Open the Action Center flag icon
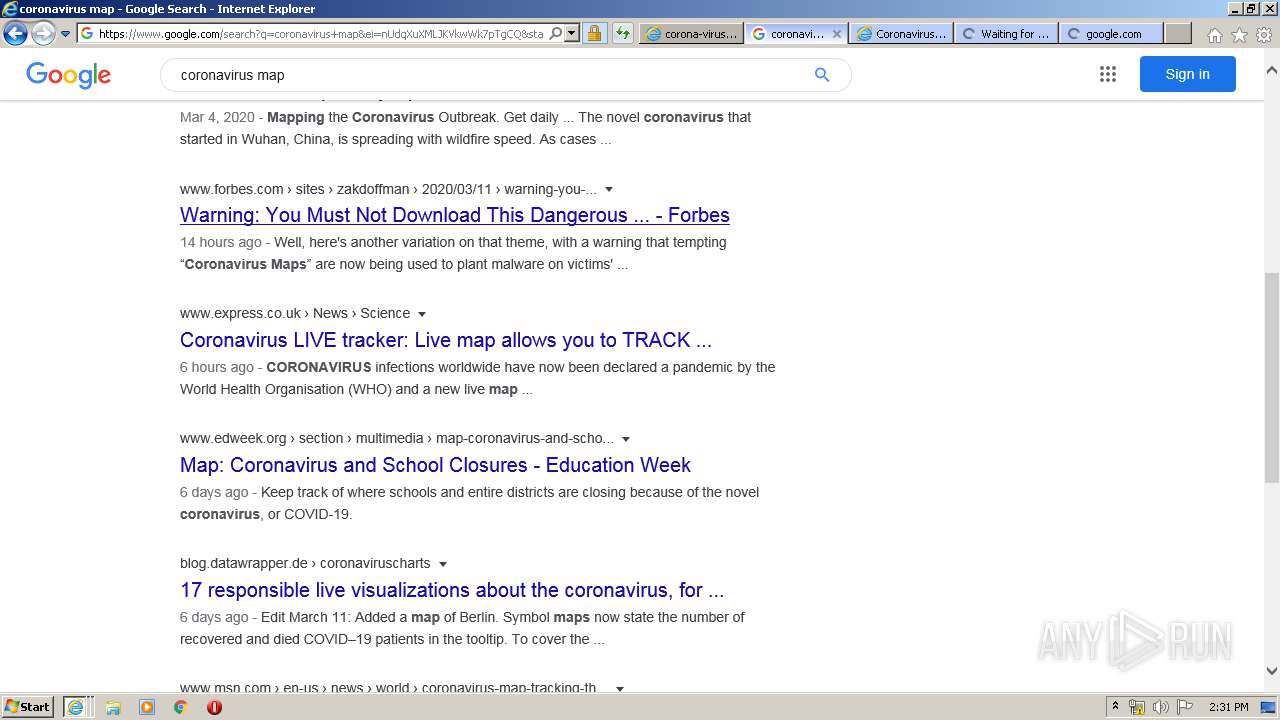Viewport: 1280px width, 720px height. (x=1184, y=707)
